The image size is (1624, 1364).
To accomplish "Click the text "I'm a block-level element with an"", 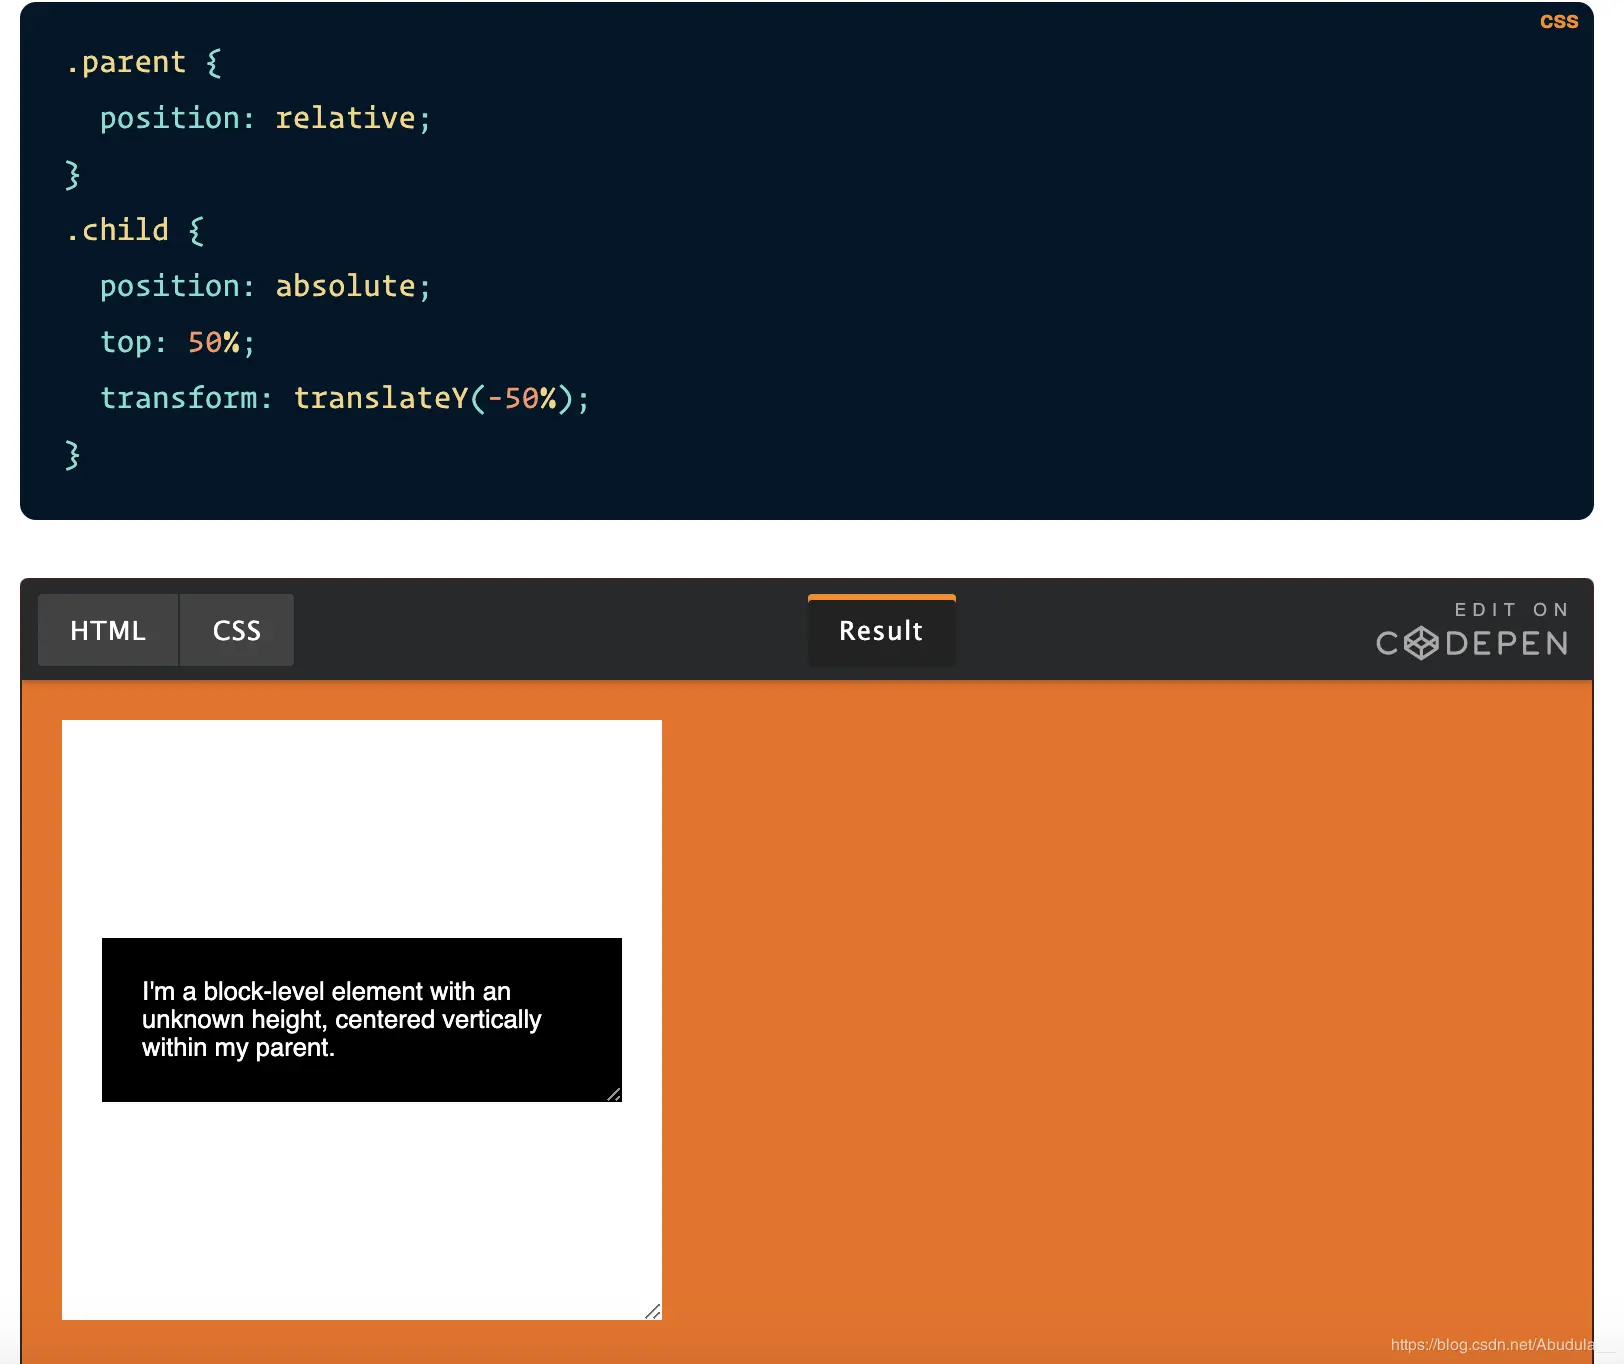I will tap(326, 991).
